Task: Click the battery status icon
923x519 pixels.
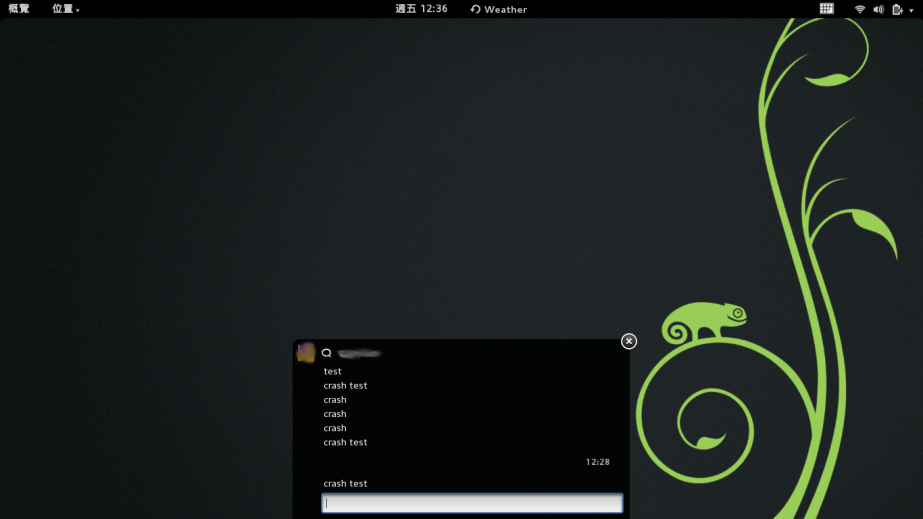Action: pos(897,9)
